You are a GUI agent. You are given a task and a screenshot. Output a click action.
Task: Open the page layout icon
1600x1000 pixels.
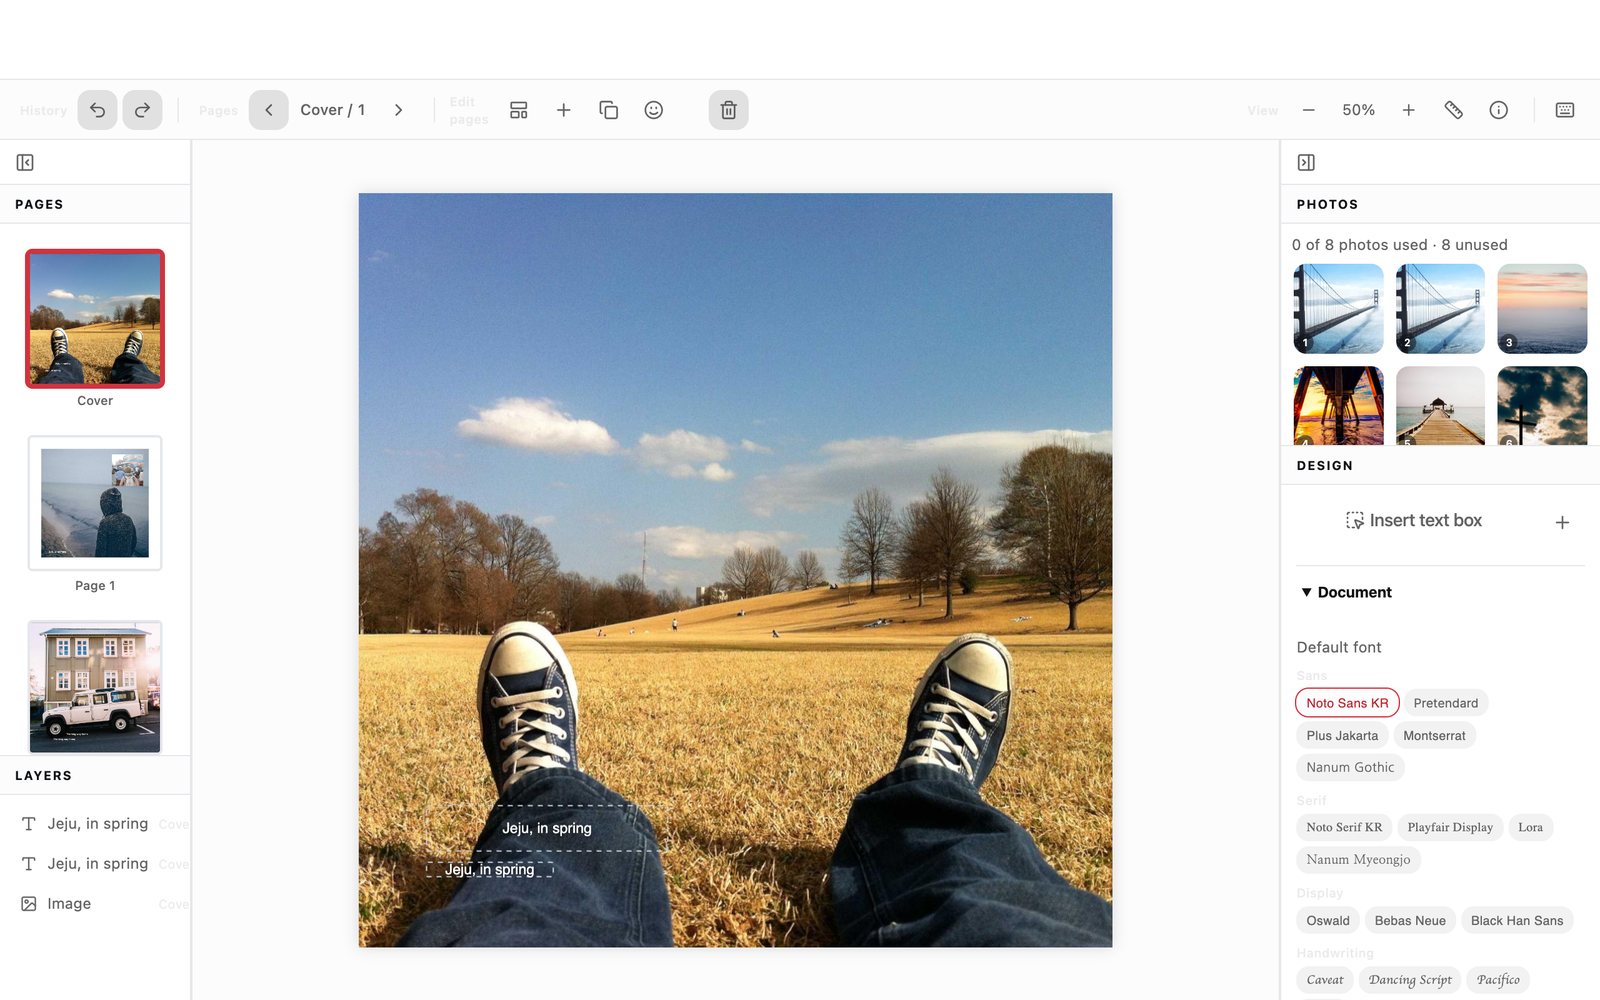click(518, 110)
